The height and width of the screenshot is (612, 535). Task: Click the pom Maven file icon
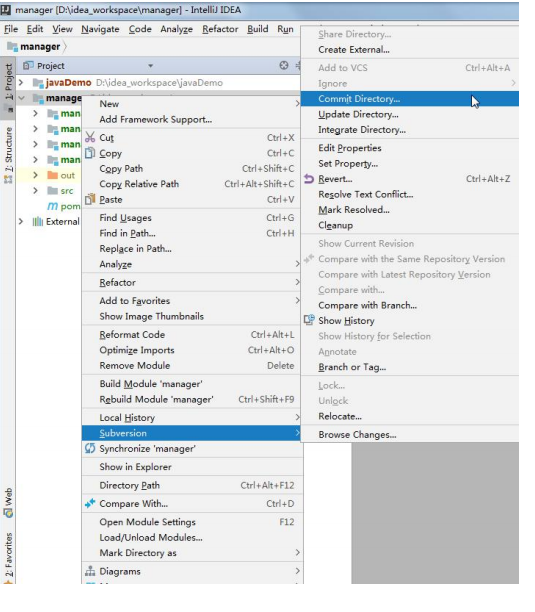click(x=52, y=206)
